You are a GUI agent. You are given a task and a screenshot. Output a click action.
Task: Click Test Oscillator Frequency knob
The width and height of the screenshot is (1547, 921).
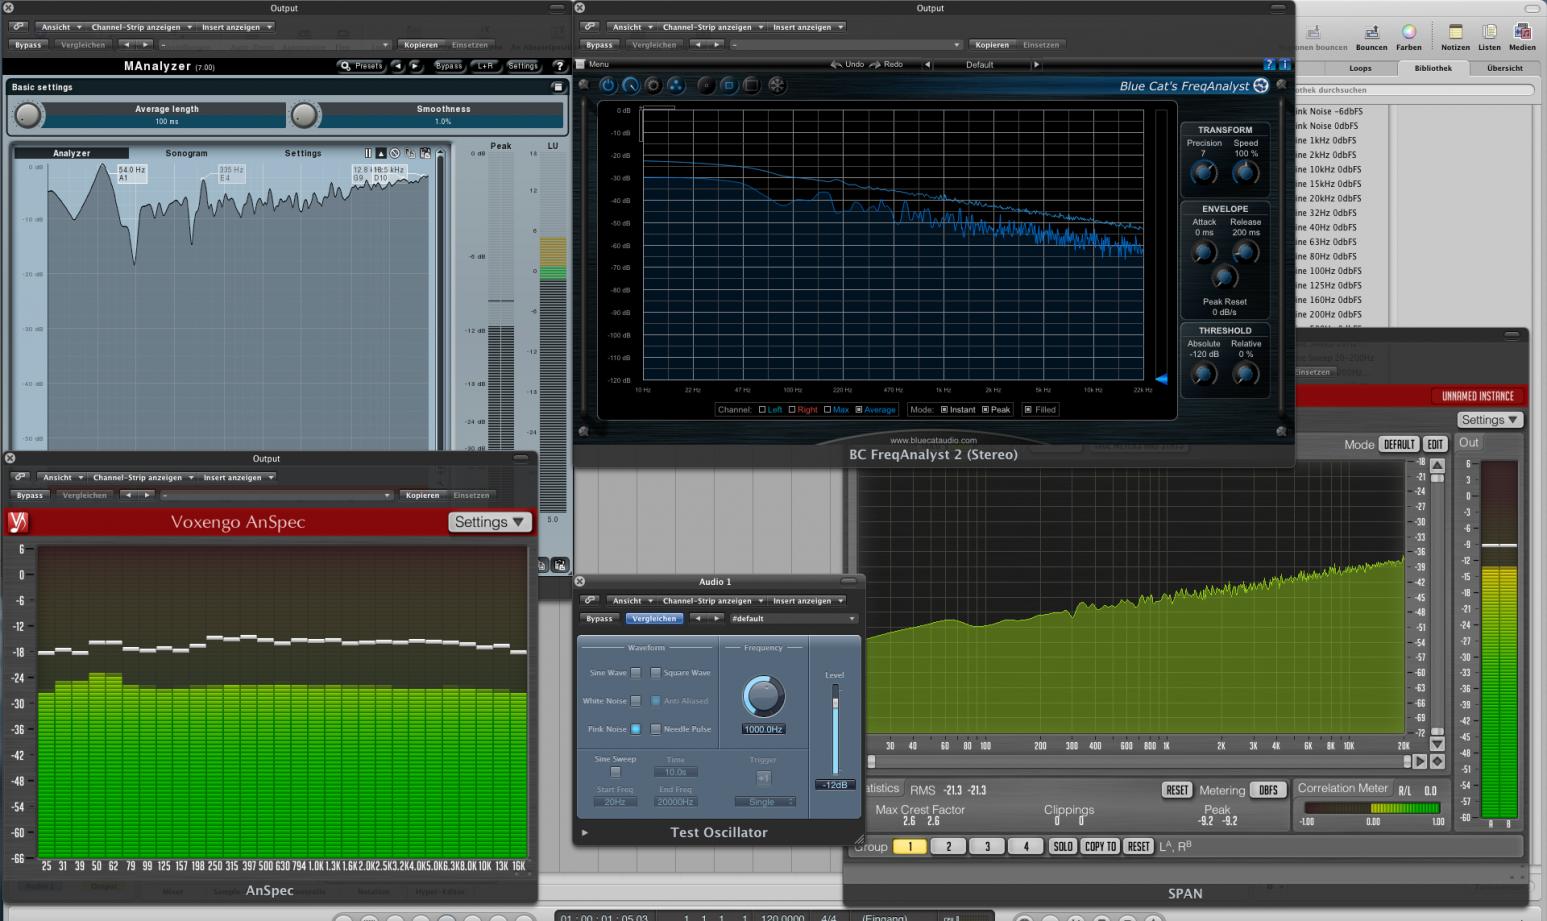(763, 696)
